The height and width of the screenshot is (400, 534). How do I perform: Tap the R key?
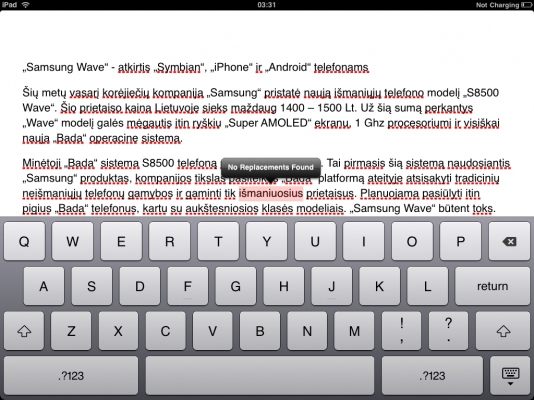tap(170, 241)
